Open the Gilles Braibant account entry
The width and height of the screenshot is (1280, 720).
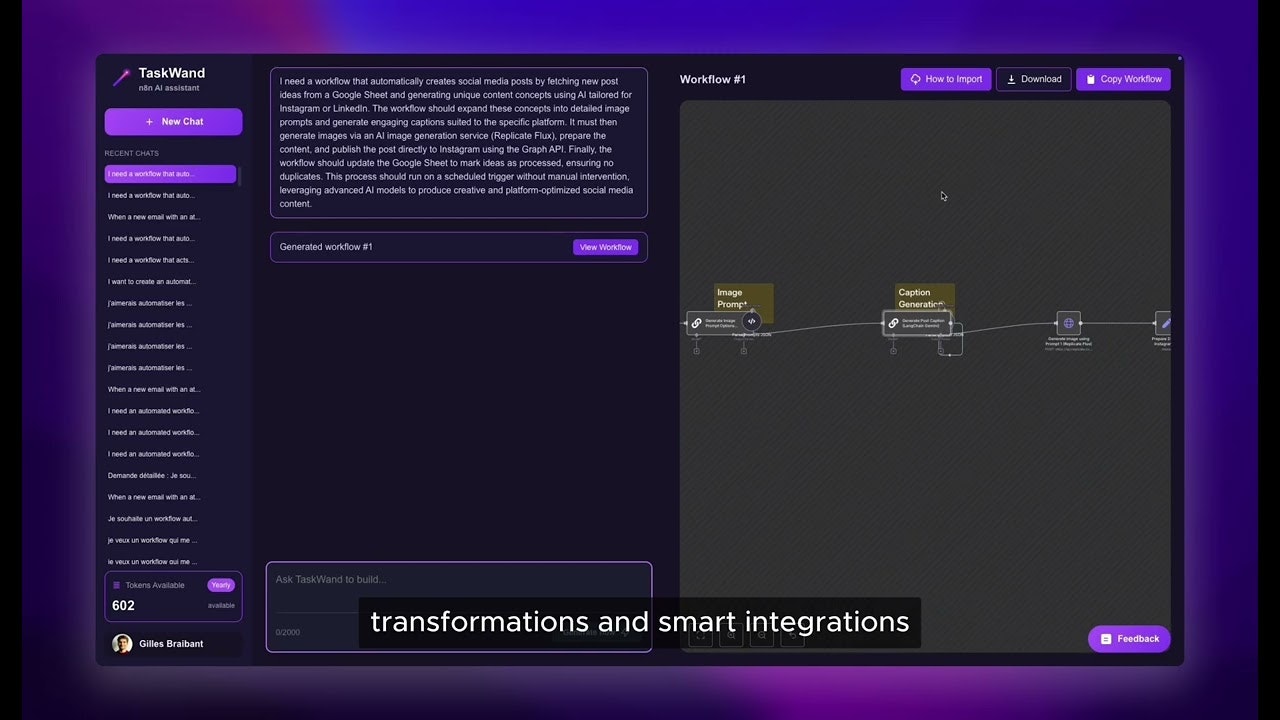pos(173,644)
